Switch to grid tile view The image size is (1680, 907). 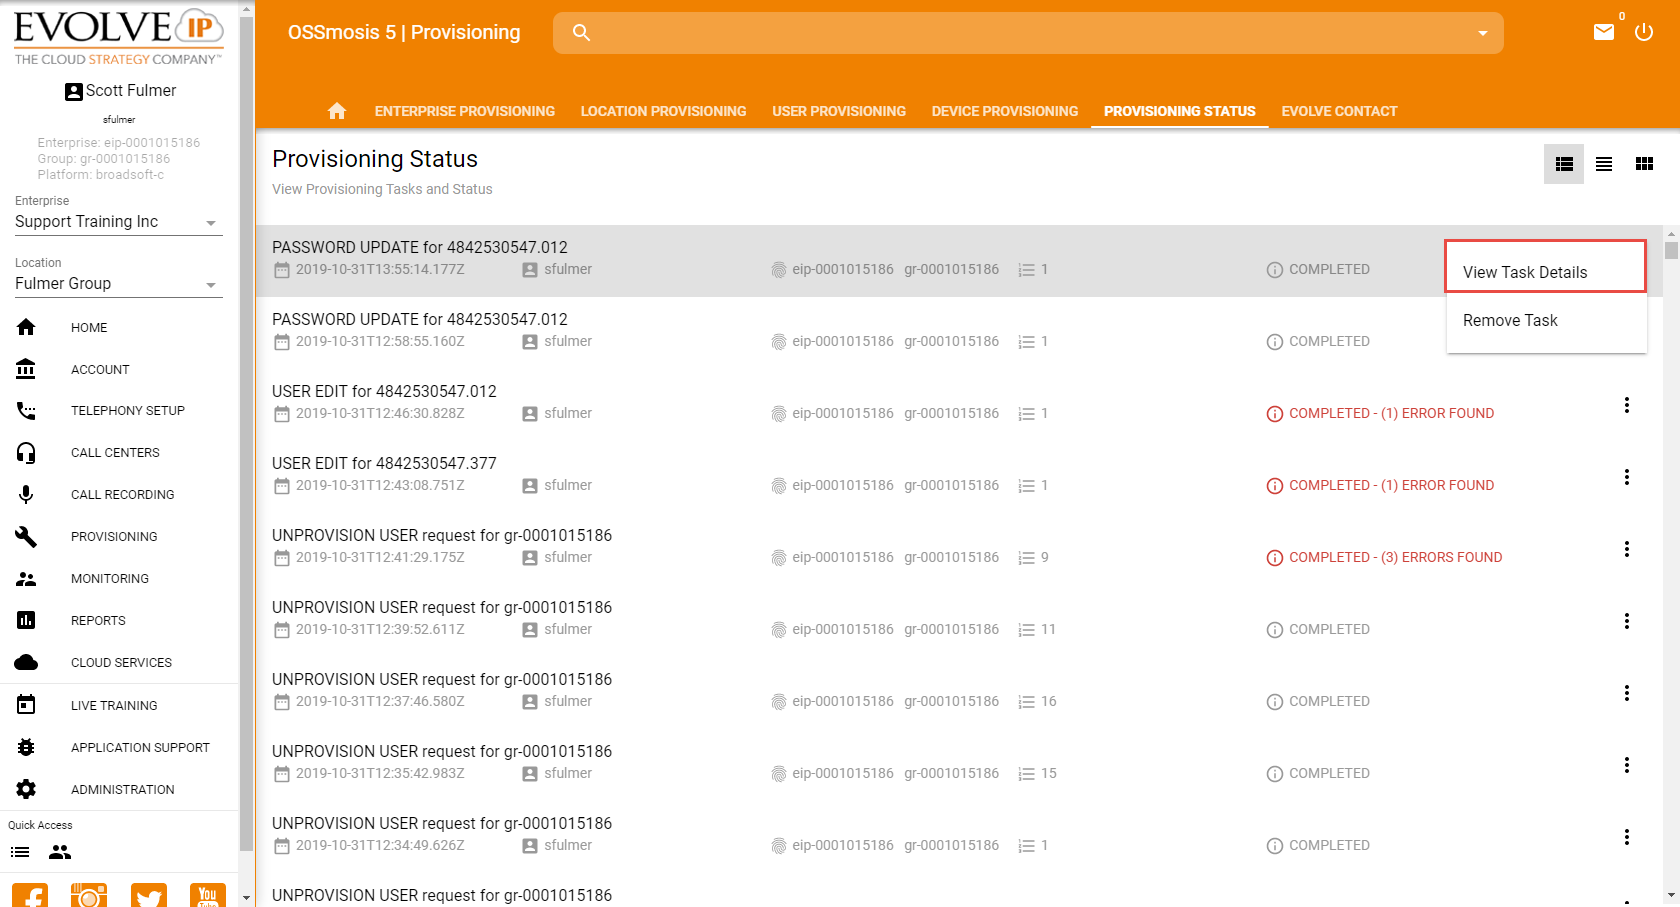click(1644, 164)
